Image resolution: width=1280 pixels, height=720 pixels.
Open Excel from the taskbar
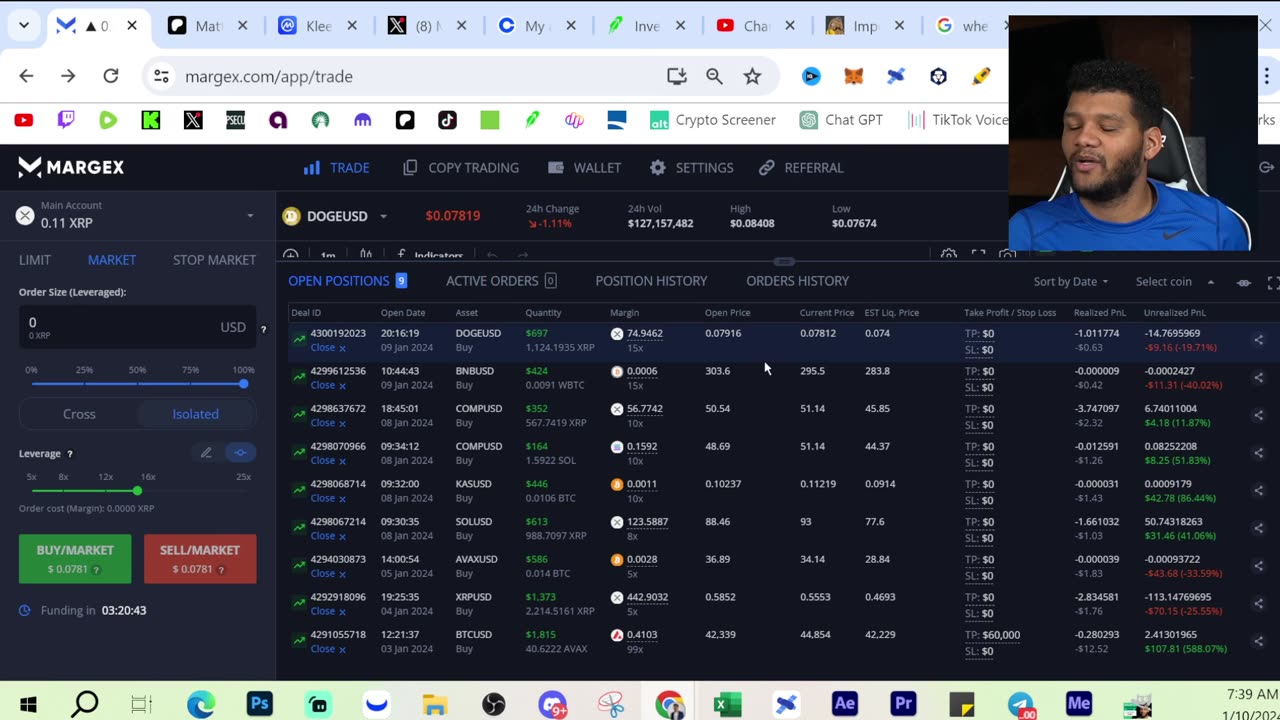click(727, 704)
